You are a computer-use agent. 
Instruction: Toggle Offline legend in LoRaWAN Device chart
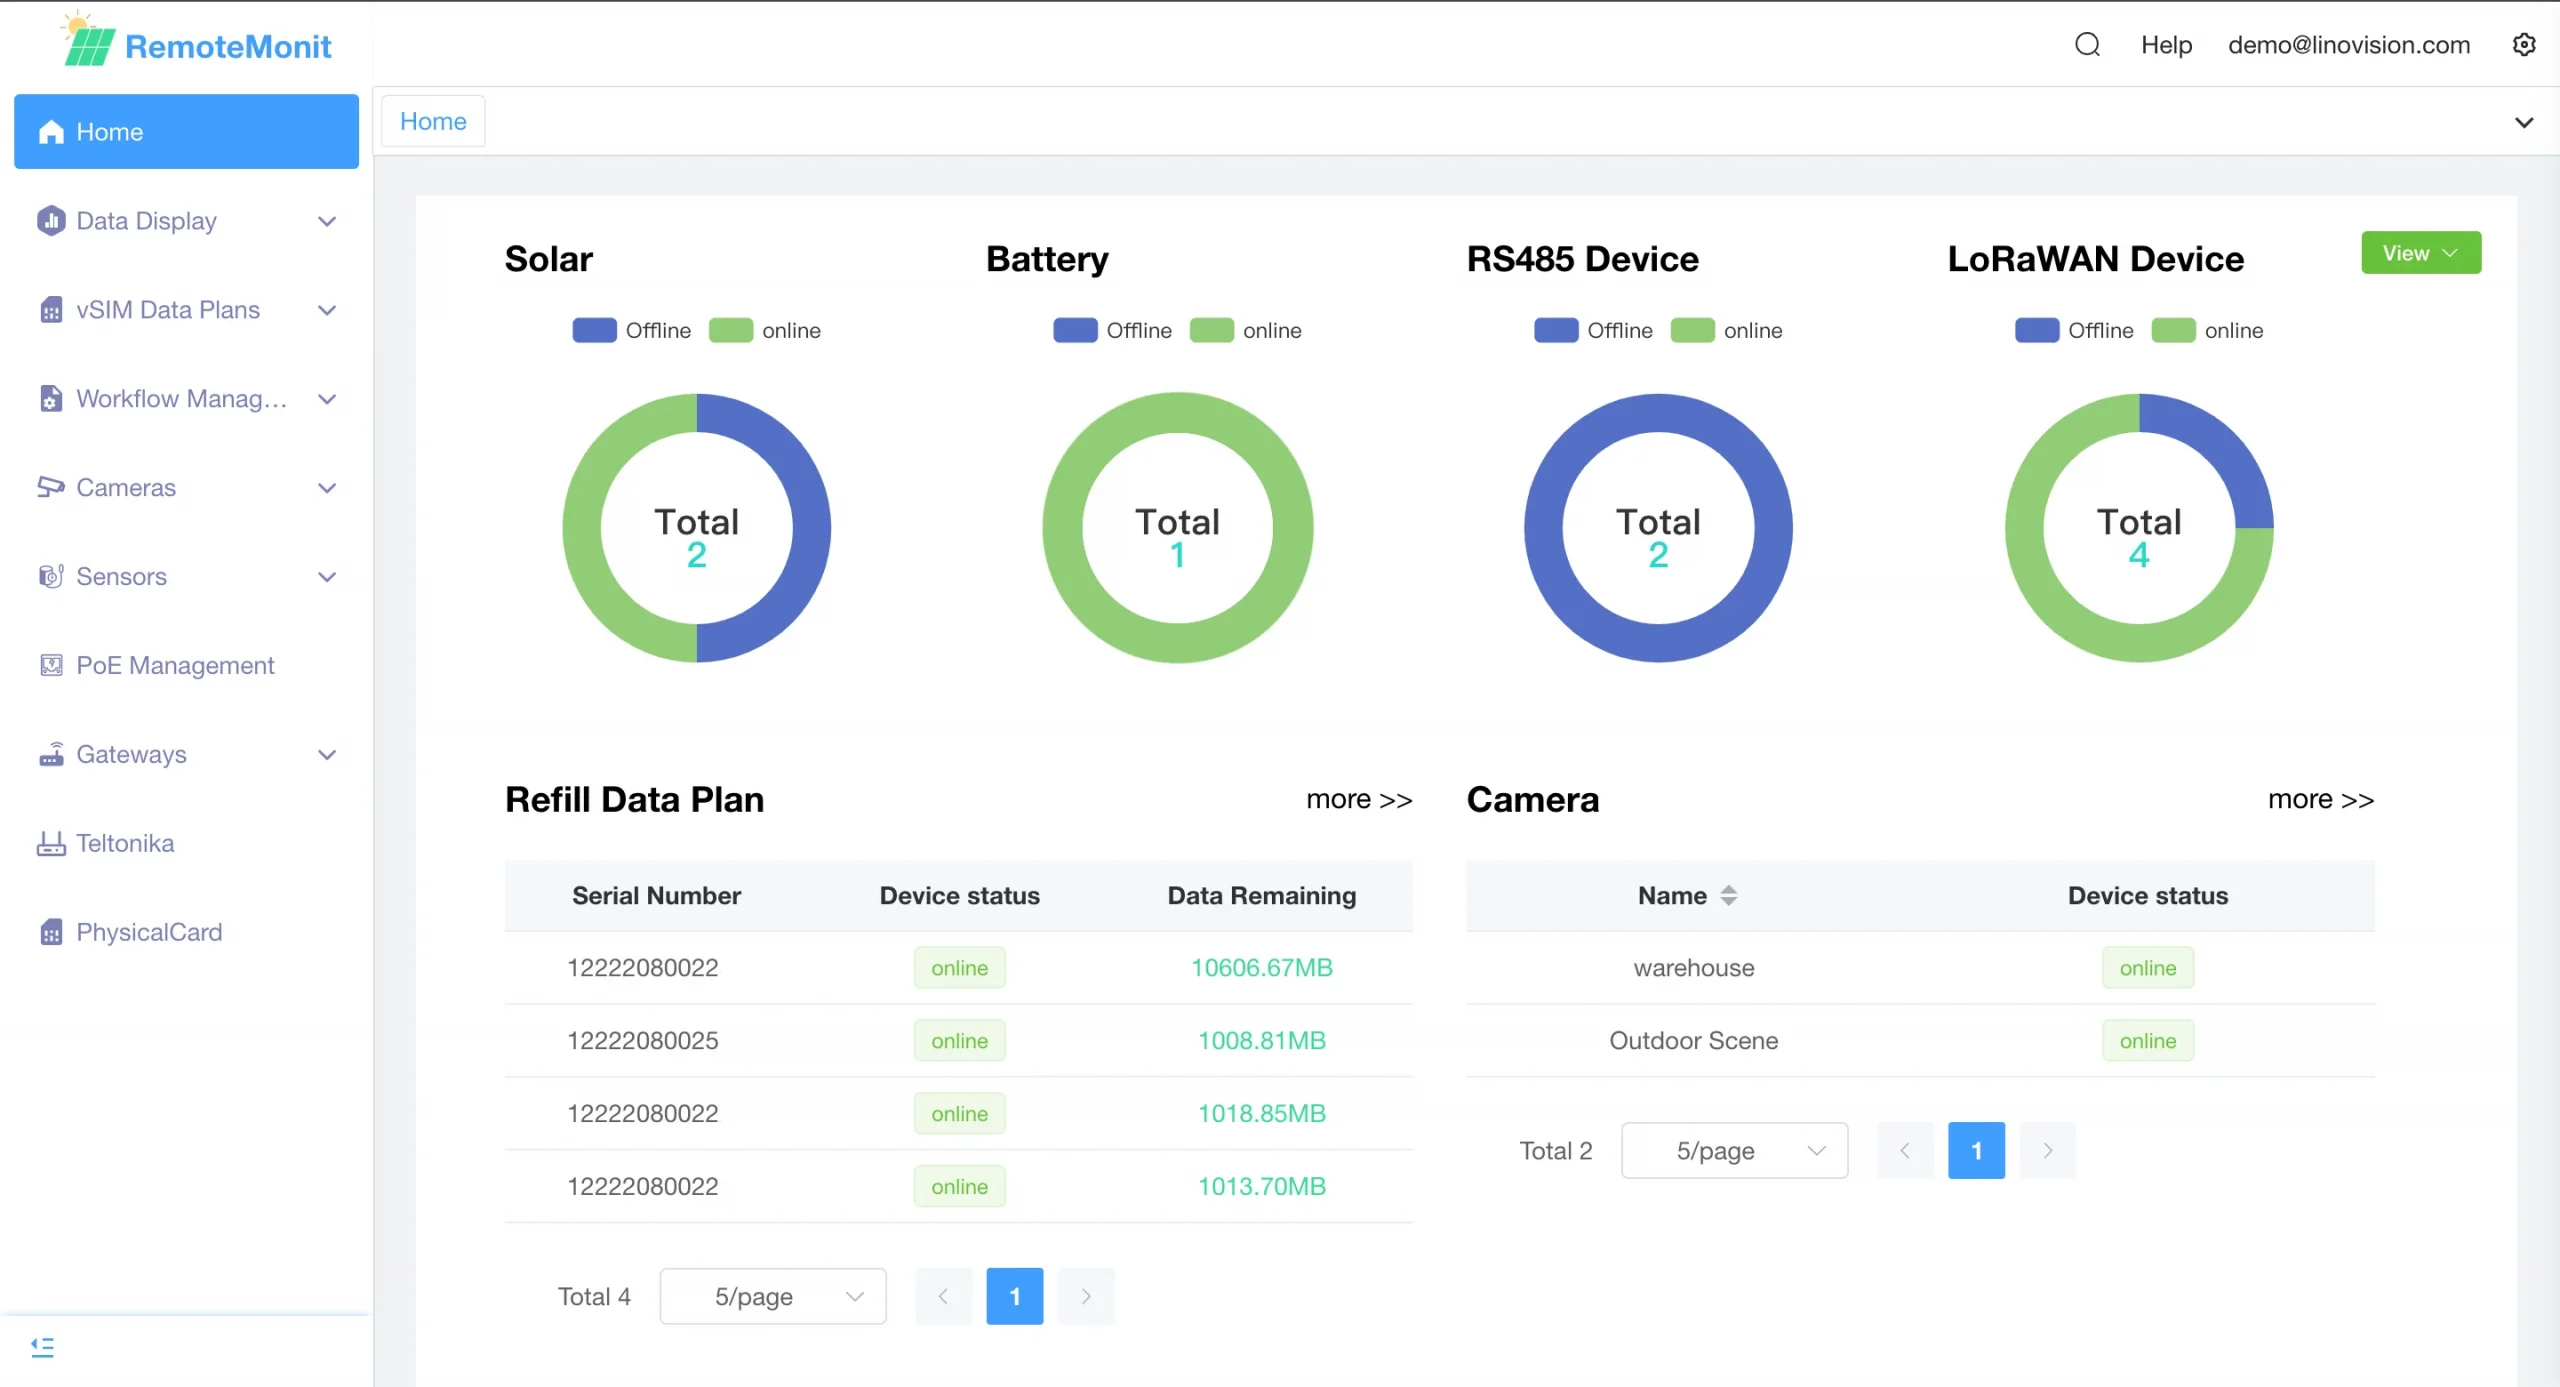point(2037,331)
